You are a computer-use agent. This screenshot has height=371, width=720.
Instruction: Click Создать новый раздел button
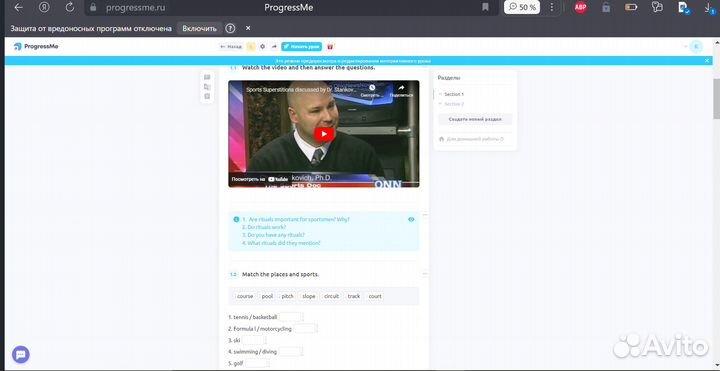point(475,119)
